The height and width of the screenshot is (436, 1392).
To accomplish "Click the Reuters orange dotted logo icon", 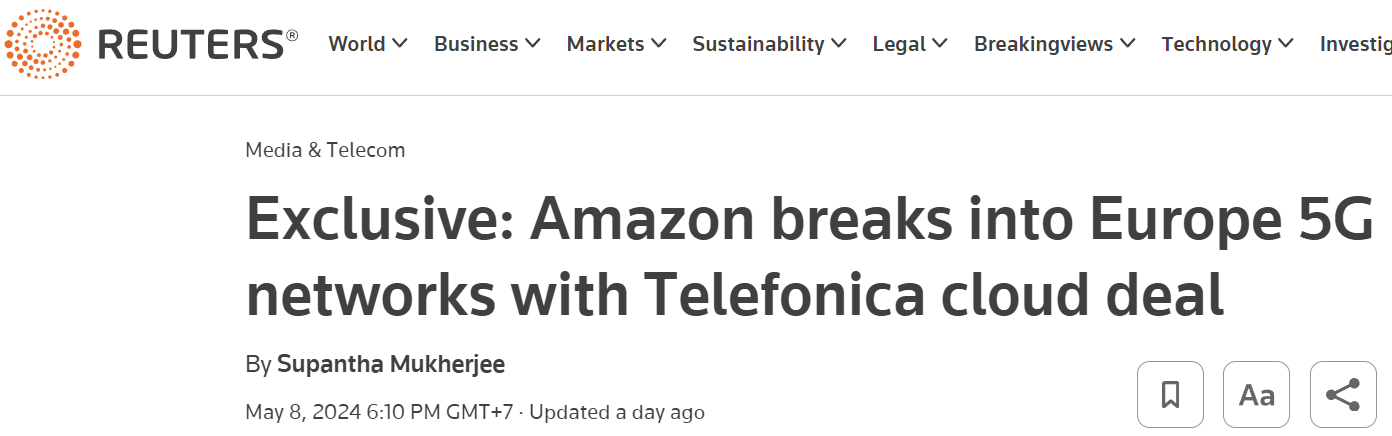I will (42, 44).
